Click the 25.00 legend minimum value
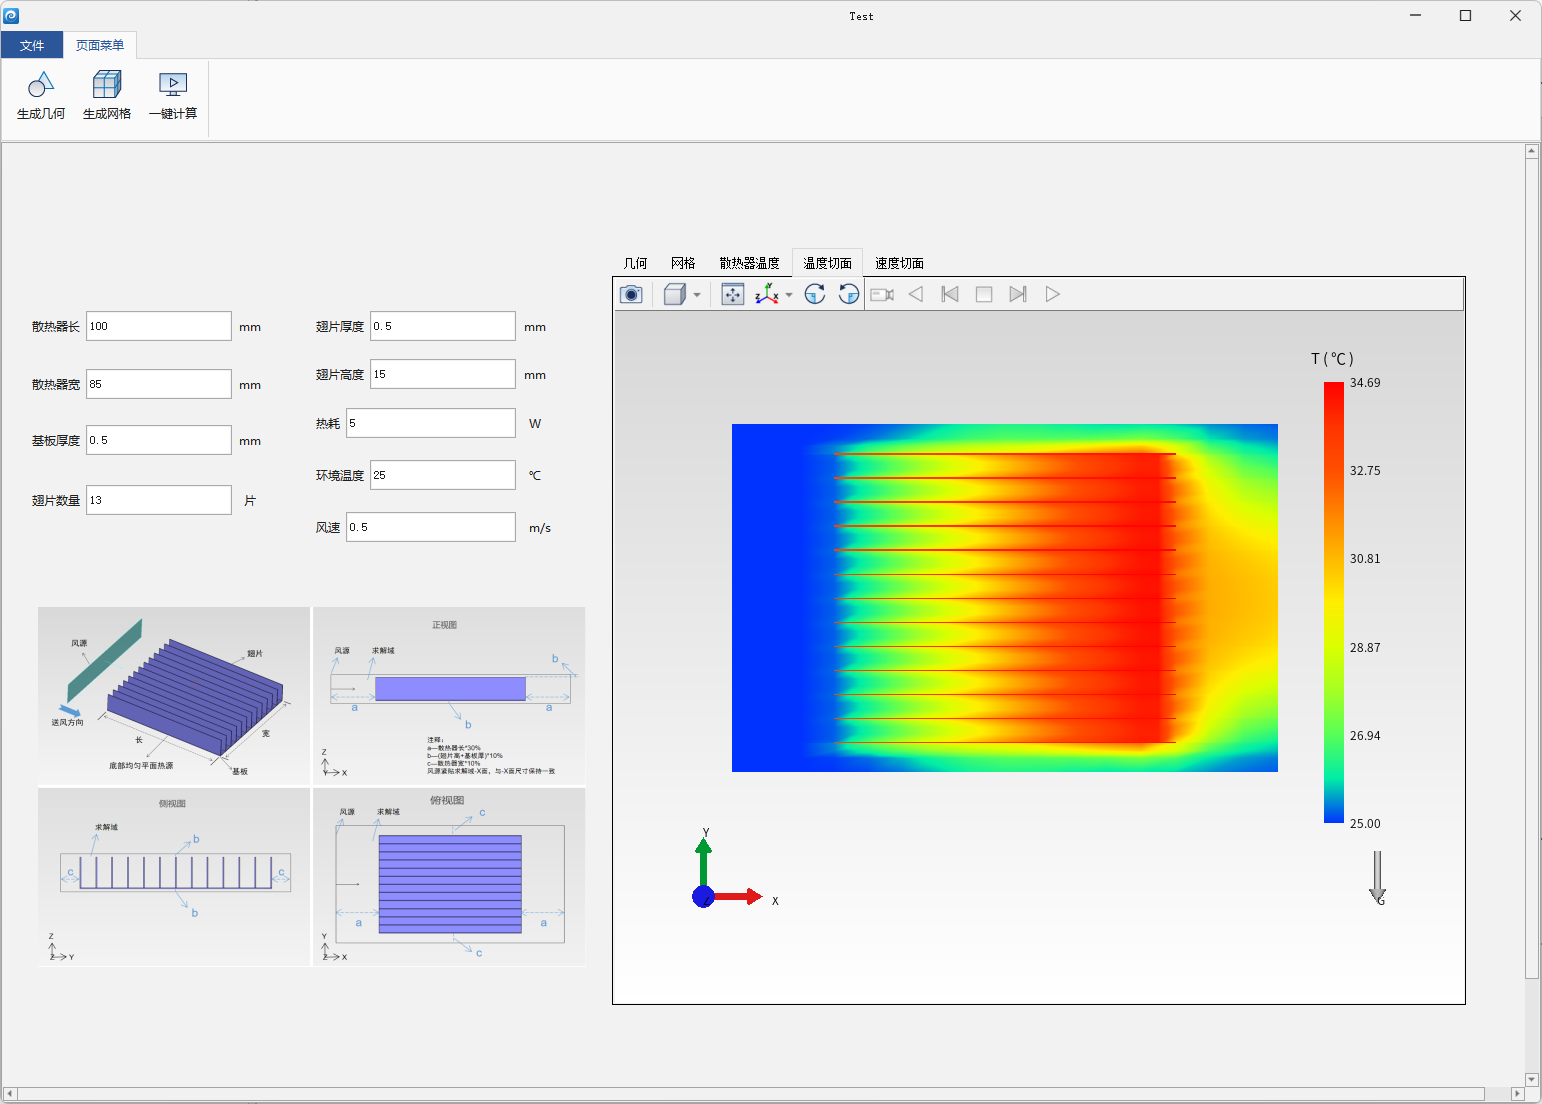Image resolution: width=1542 pixels, height=1104 pixels. [1365, 824]
